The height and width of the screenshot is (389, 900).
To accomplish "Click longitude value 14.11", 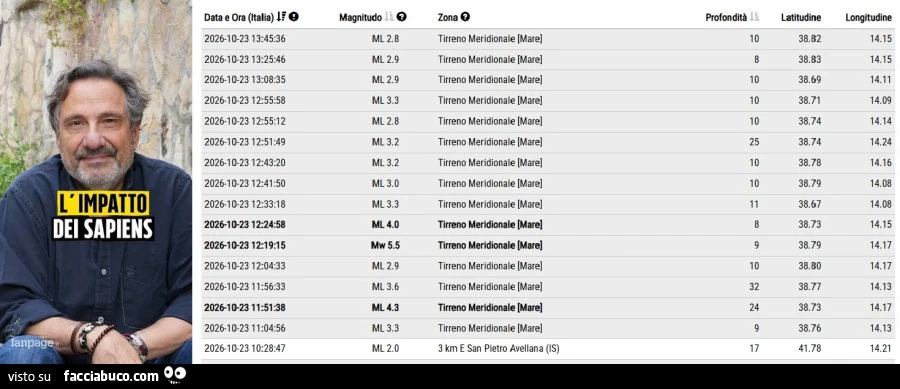I will pos(880,80).
